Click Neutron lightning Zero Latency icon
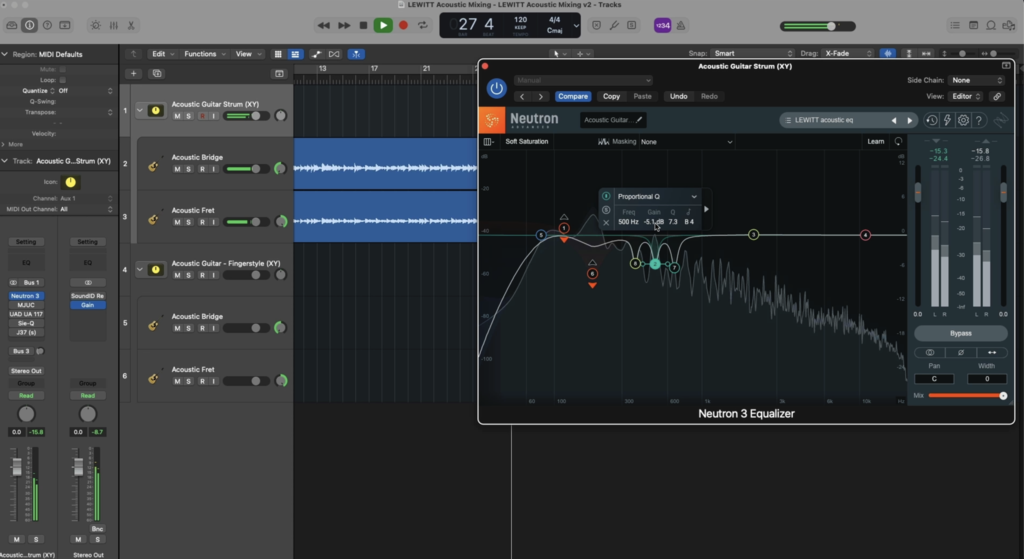 (x=947, y=120)
